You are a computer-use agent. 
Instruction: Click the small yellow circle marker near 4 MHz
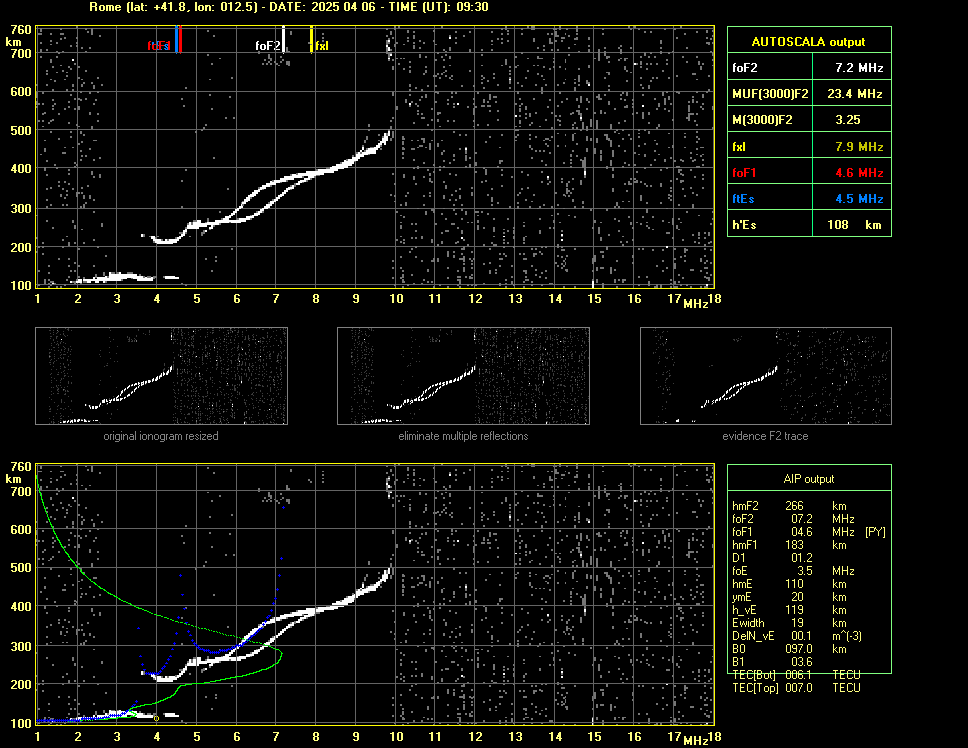click(x=156, y=718)
